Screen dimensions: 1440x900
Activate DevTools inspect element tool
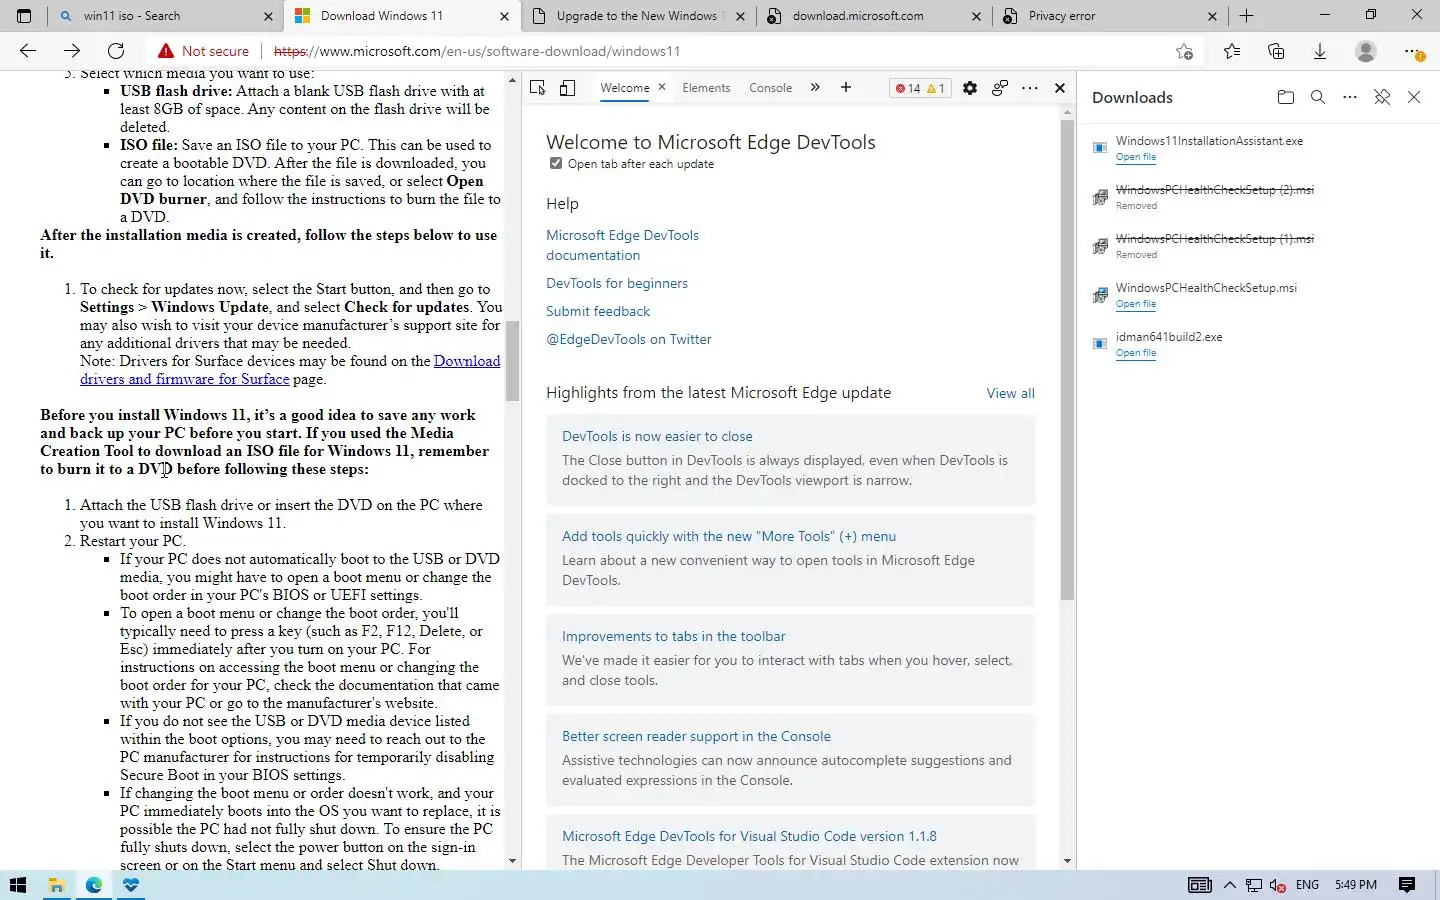tap(538, 88)
